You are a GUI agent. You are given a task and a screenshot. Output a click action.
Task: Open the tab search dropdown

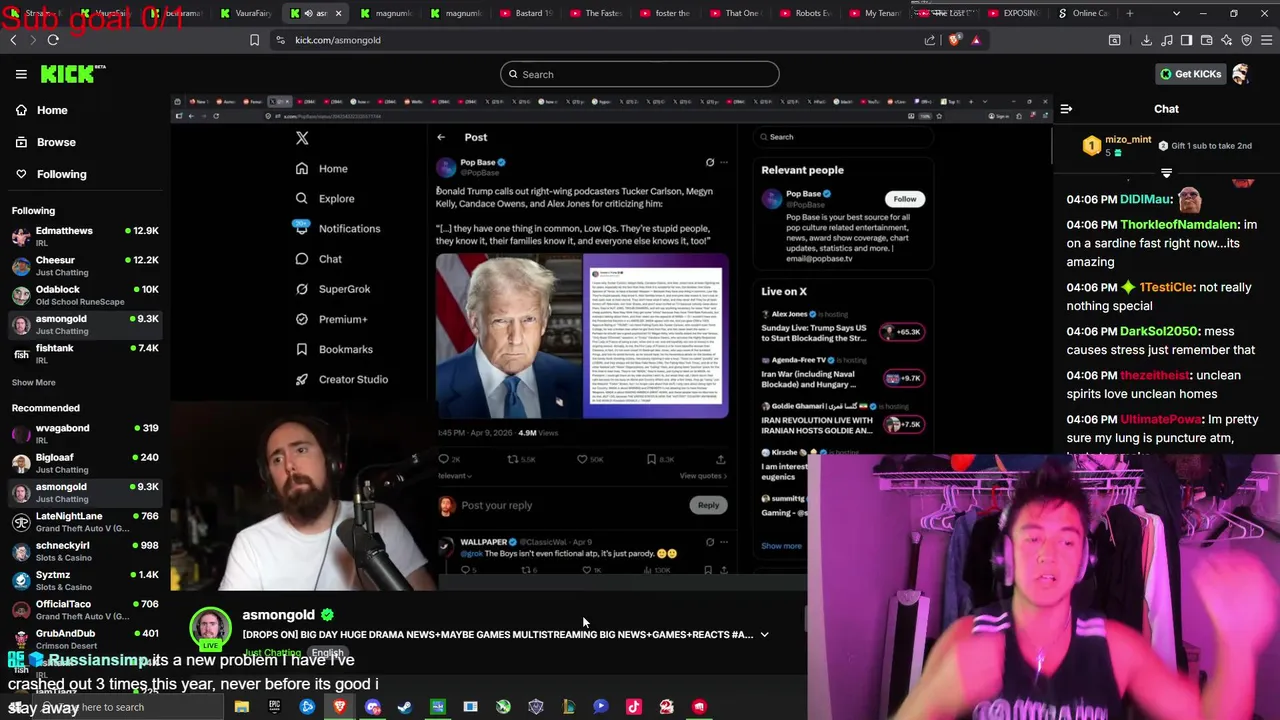[x=1176, y=13]
